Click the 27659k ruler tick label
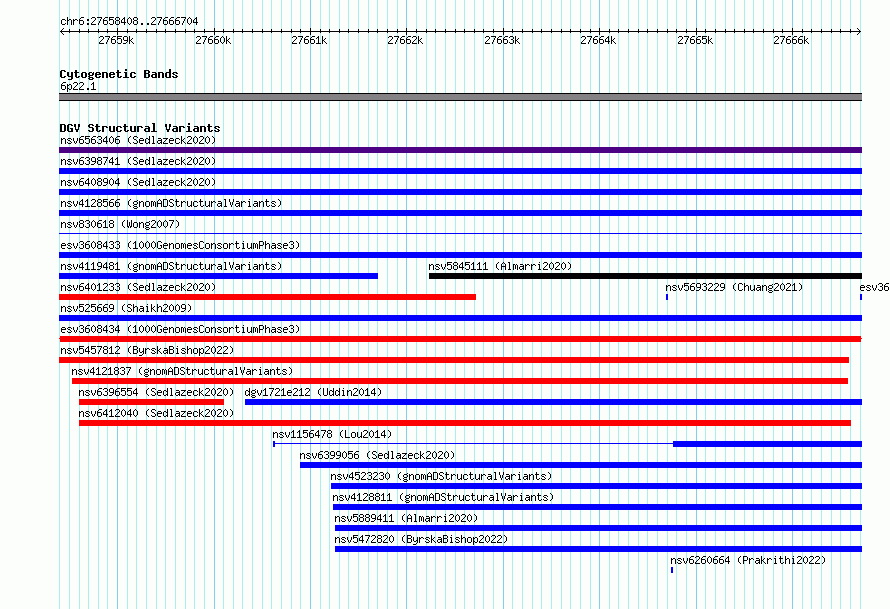This screenshot has width=890, height=609. (x=116, y=40)
